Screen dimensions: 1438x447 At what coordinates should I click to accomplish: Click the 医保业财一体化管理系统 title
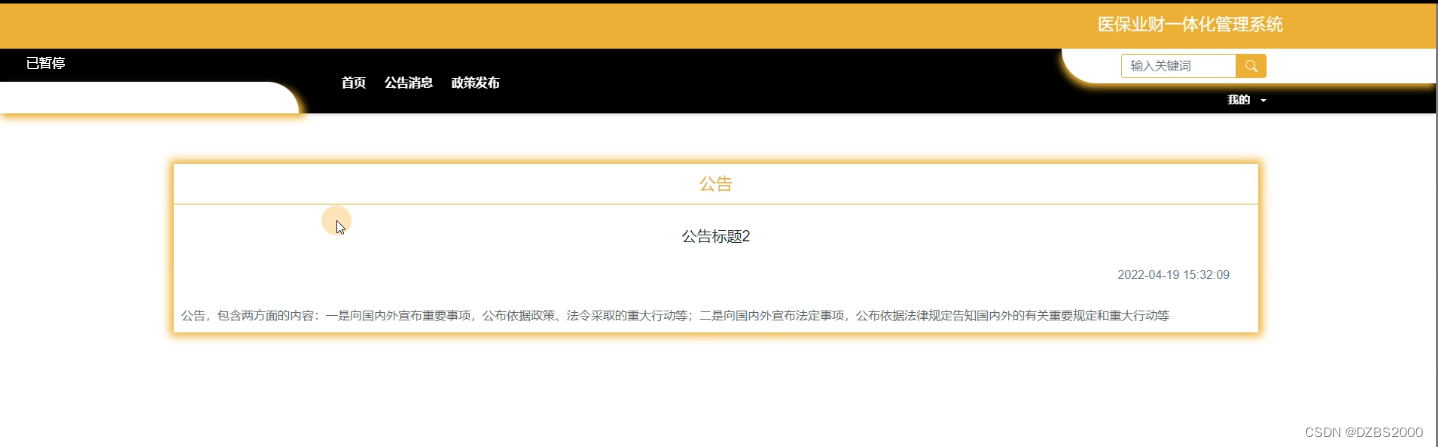pyautogui.click(x=1190, y=24)
